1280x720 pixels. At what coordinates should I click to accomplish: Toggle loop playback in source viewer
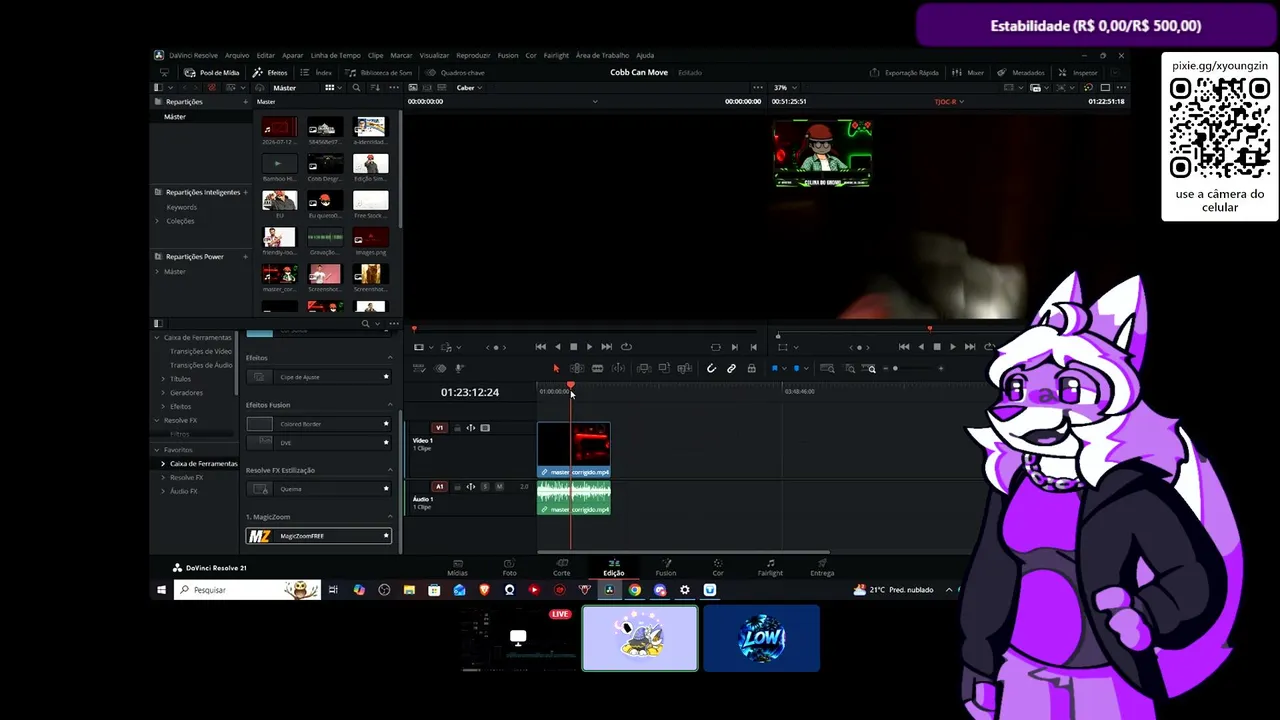tap(626, 347)
